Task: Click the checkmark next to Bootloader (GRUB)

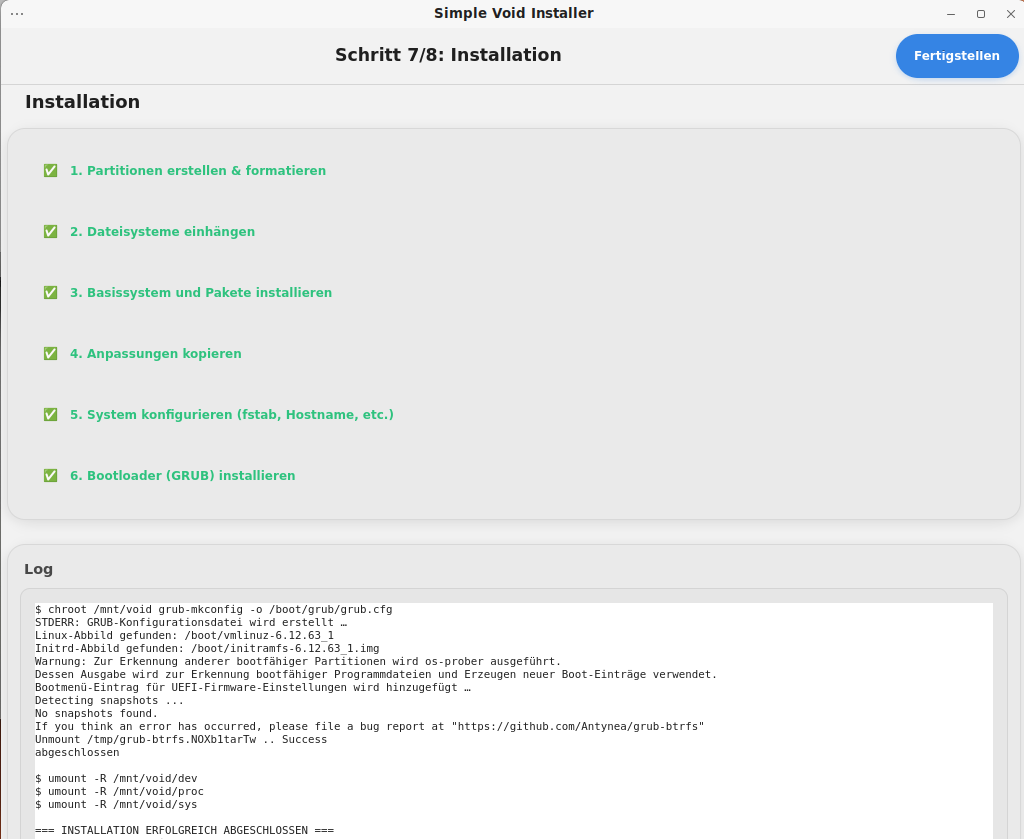Action: (x=50, y=476)
